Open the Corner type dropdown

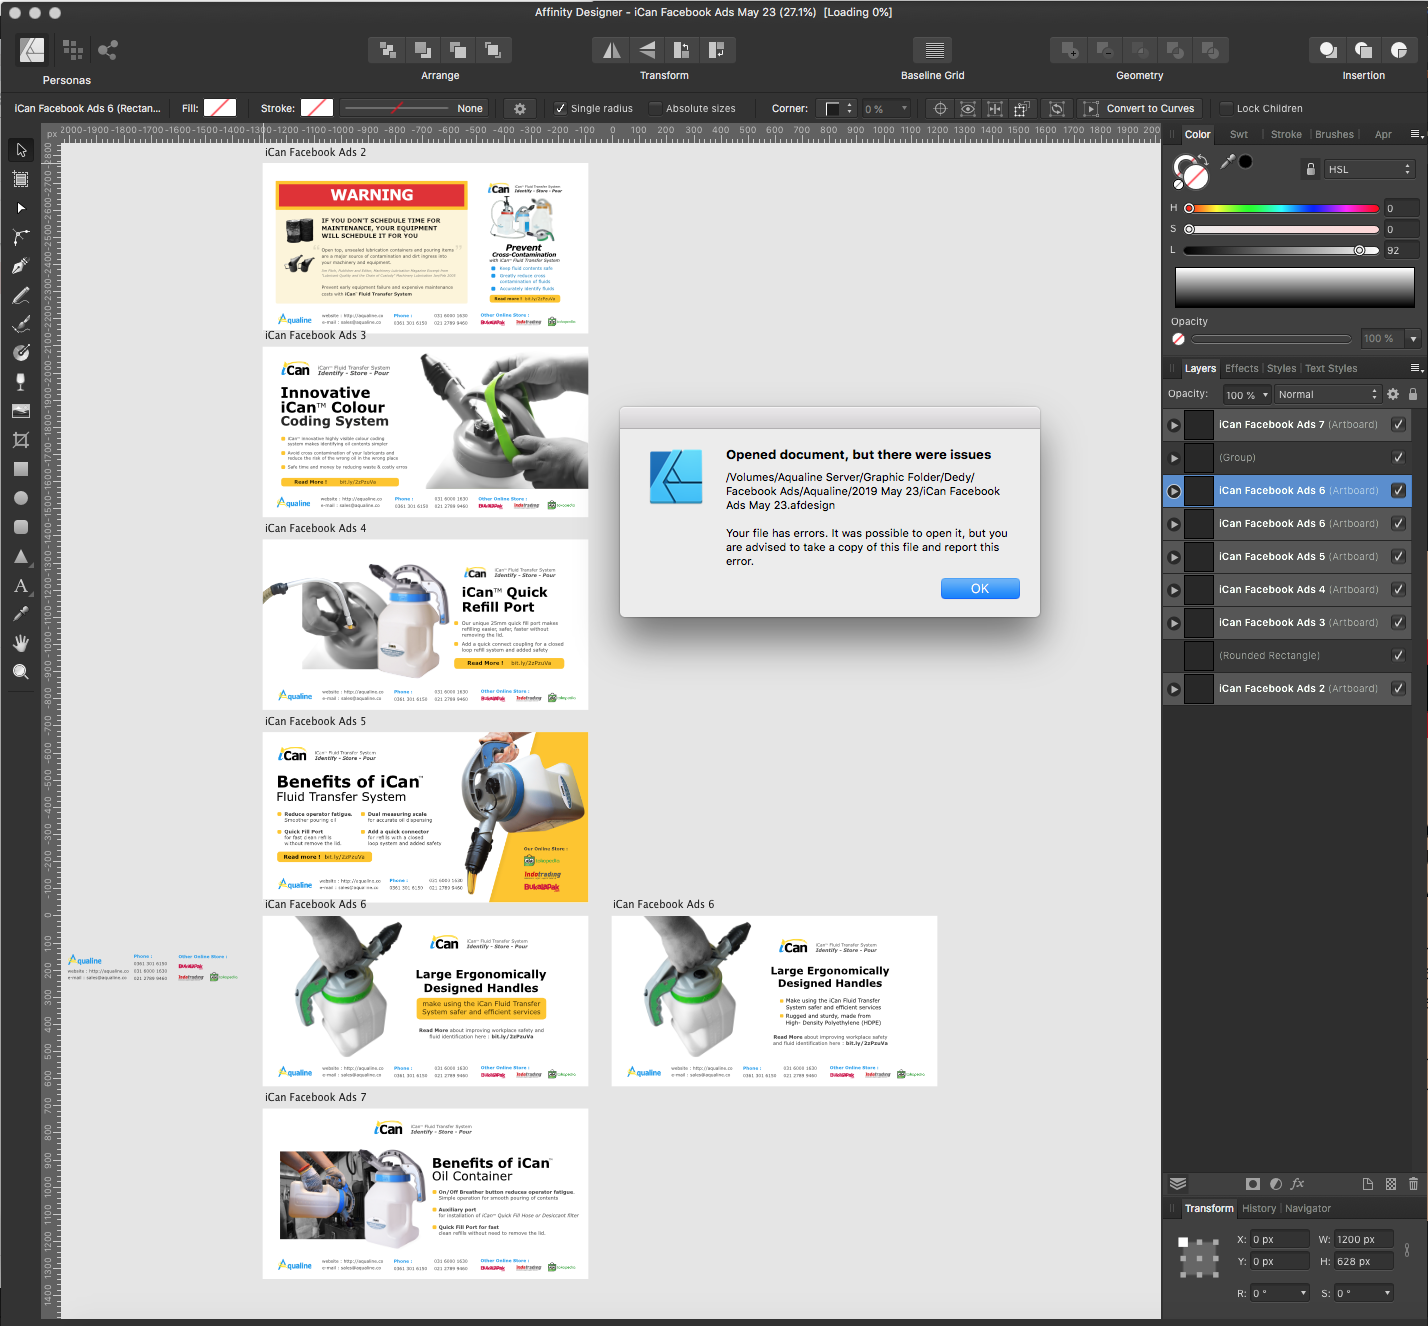coord(837,109)
